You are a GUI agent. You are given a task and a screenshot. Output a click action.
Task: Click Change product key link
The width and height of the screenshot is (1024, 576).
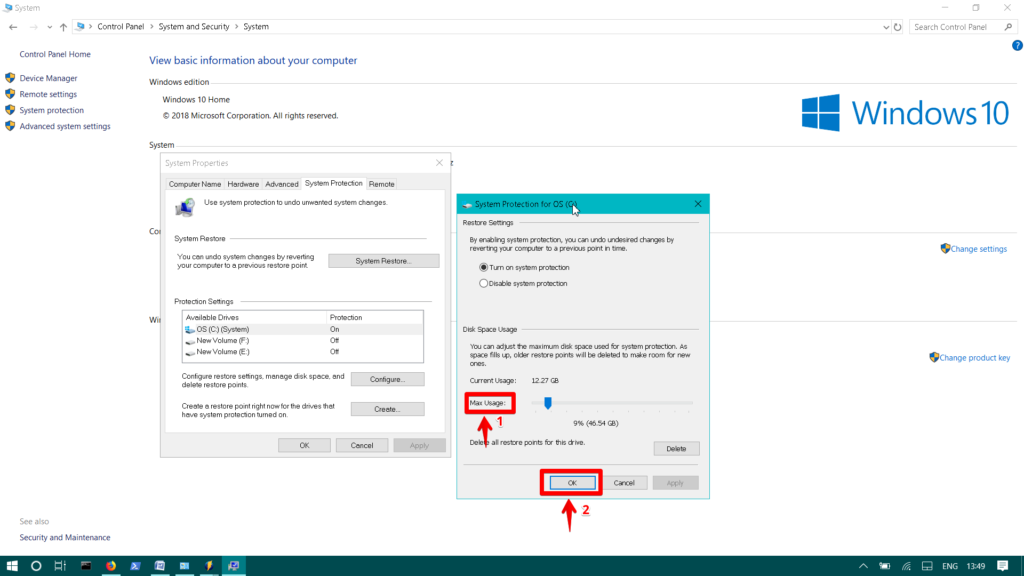point(974,358)
